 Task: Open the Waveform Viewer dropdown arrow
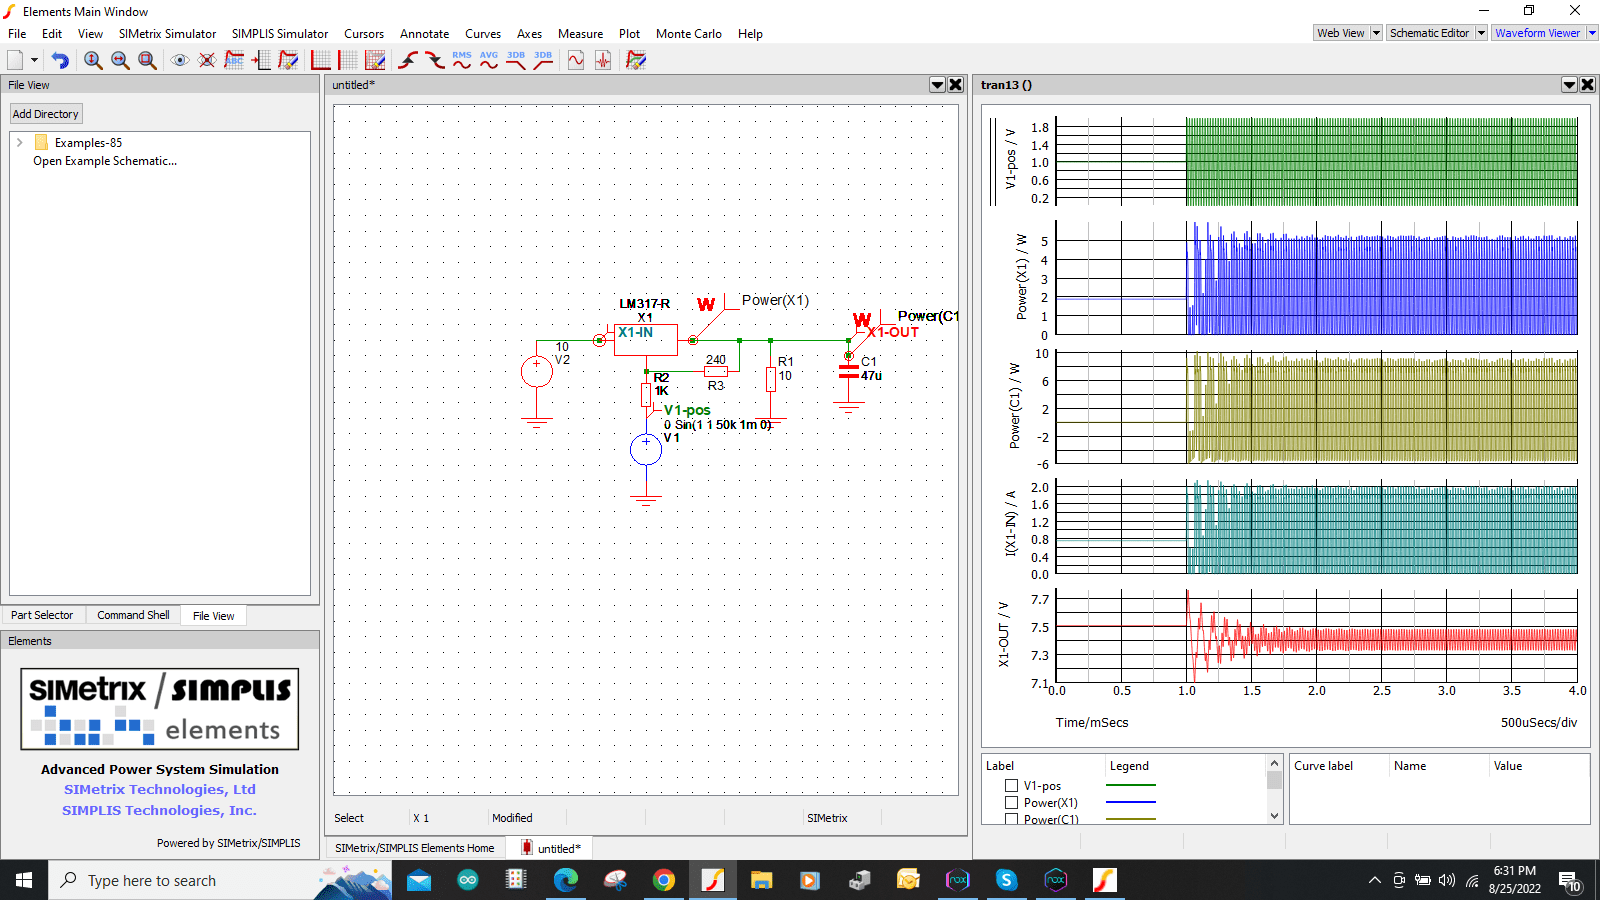click(x=1590, y=32)
